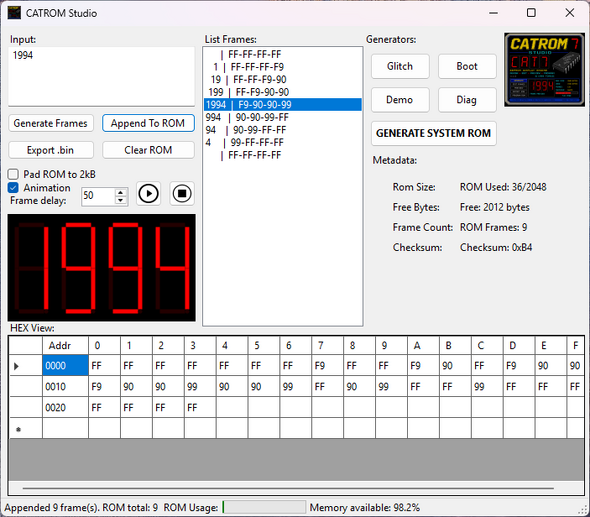This screenshot has height=517, width=590.
Task: Select hex address cell 0010
Action: click(65, 387)
